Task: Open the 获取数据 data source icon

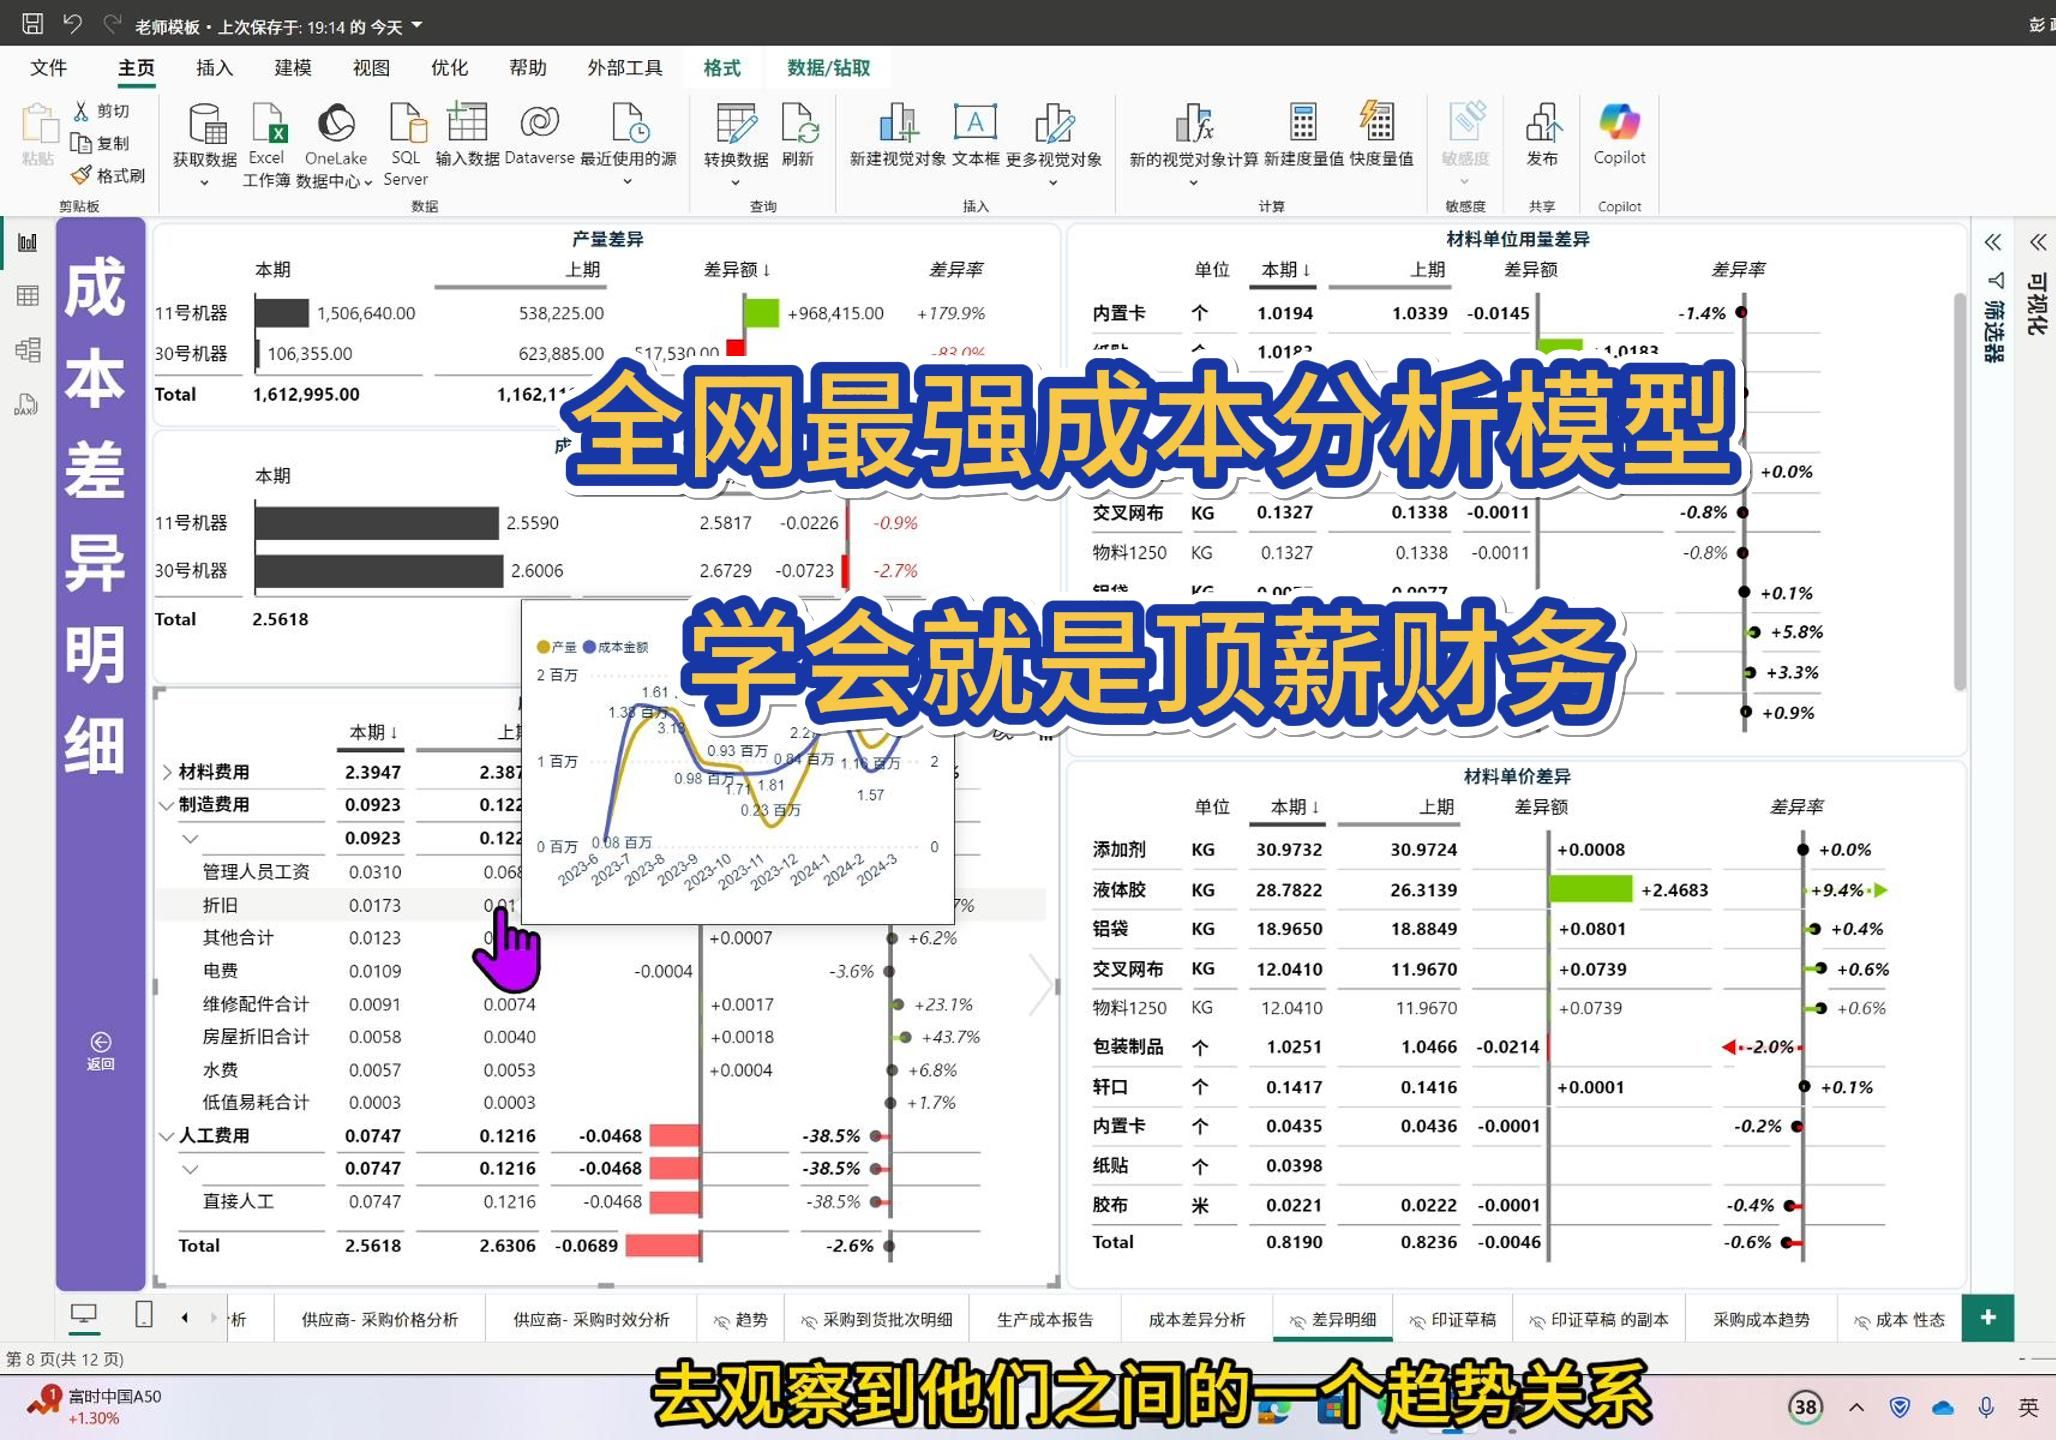Action: [x=206, y=124]
